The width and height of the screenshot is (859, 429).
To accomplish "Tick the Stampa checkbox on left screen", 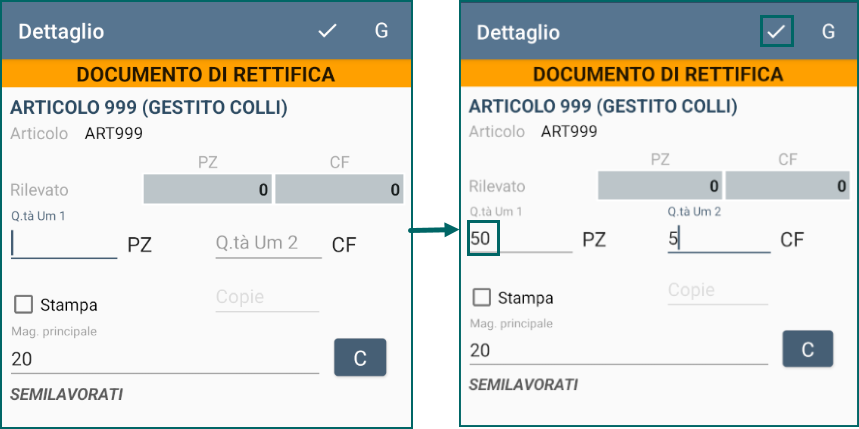I will coord(24,305).
